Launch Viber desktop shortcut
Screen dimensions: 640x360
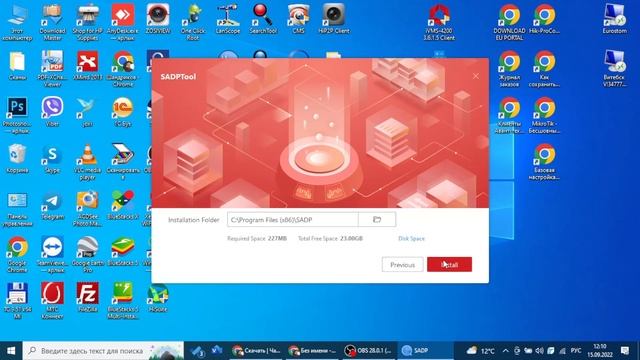(52, 112)
